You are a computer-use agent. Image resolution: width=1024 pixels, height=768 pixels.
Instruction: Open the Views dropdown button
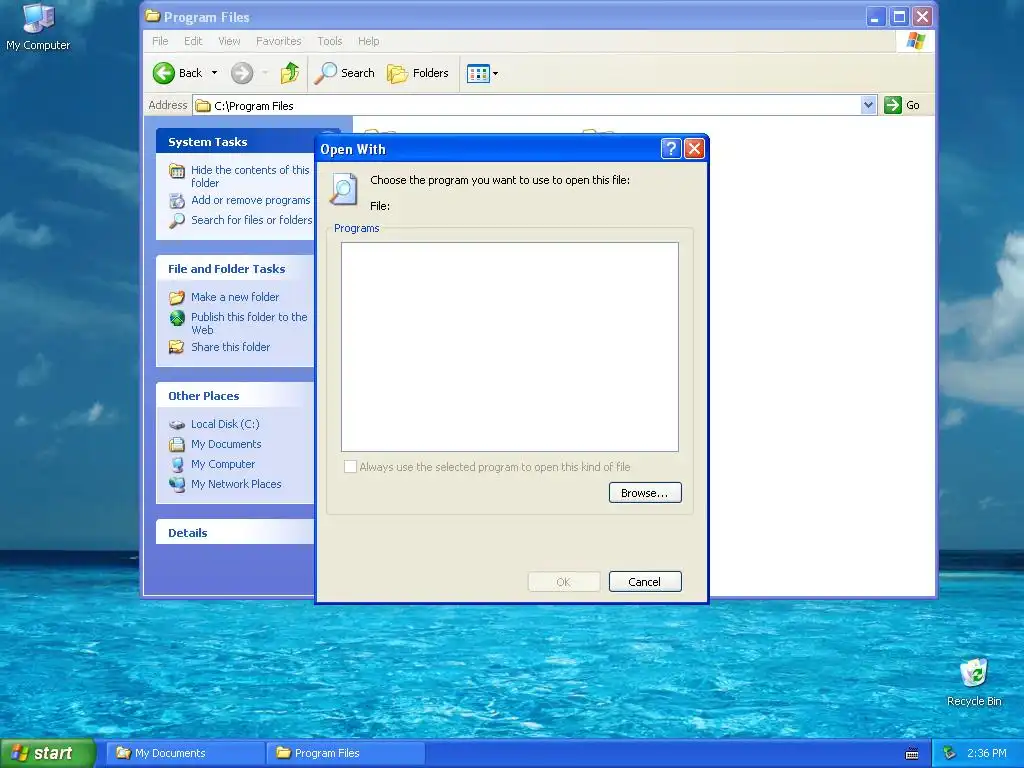coord(482,73)
